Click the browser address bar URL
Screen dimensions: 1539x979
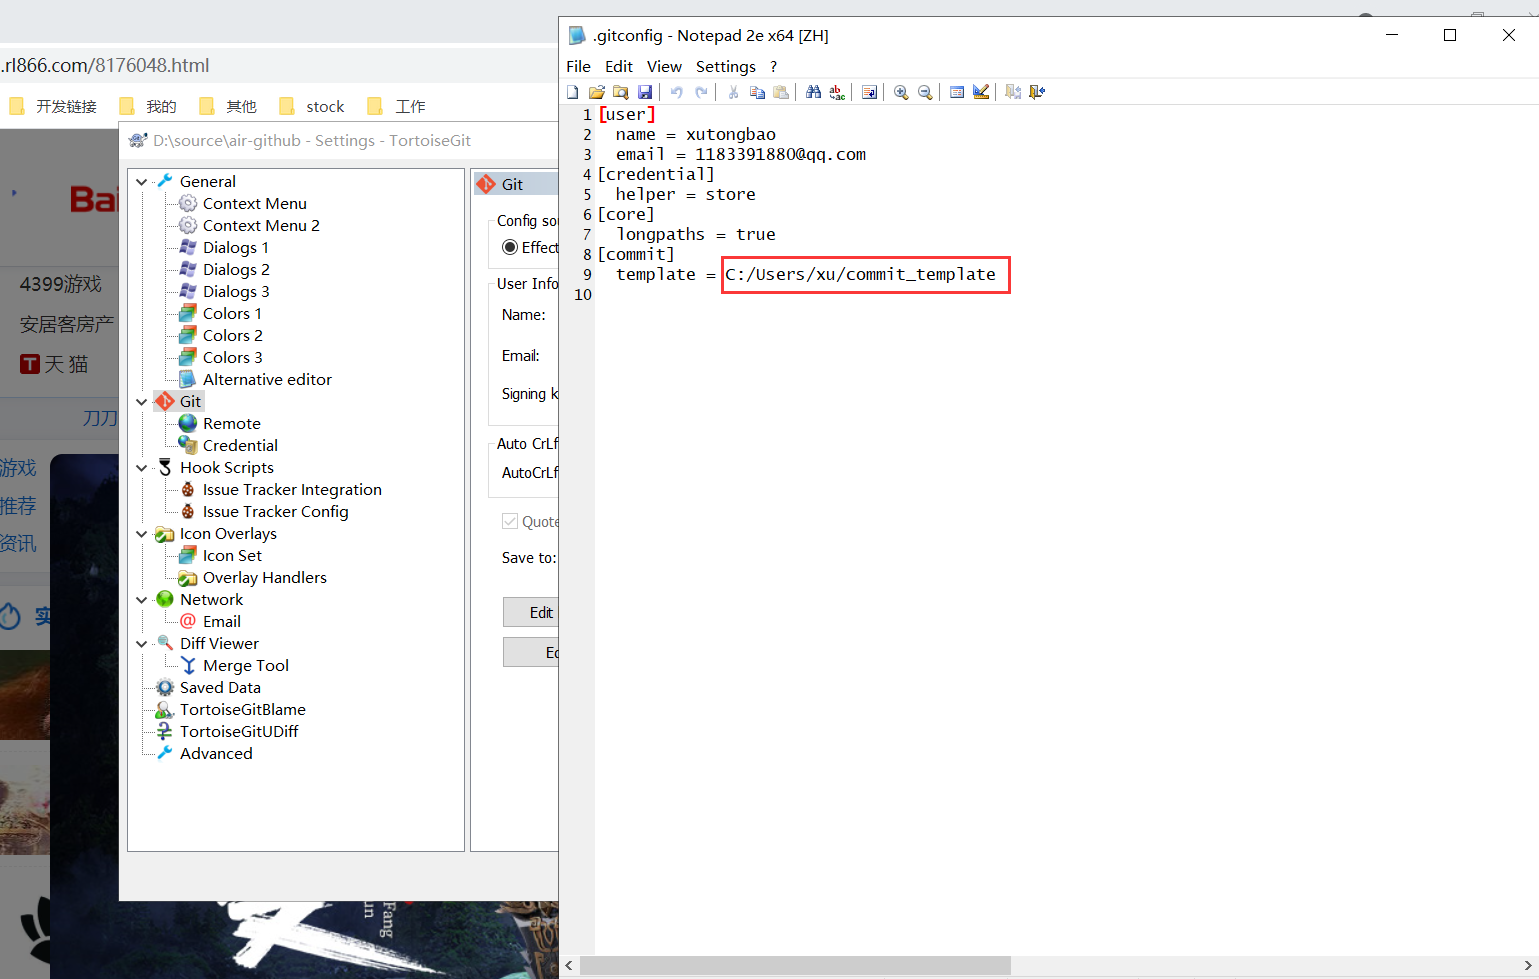coord(105,66)
